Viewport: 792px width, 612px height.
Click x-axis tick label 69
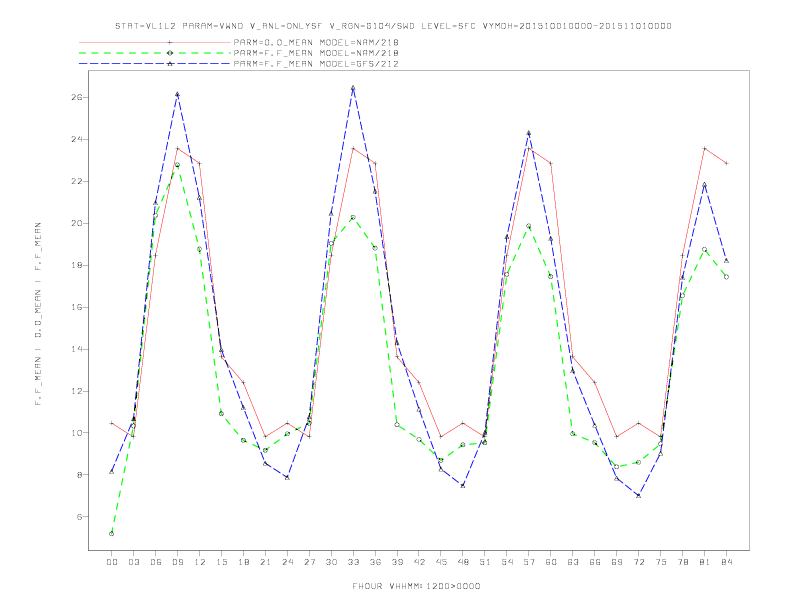617,562
